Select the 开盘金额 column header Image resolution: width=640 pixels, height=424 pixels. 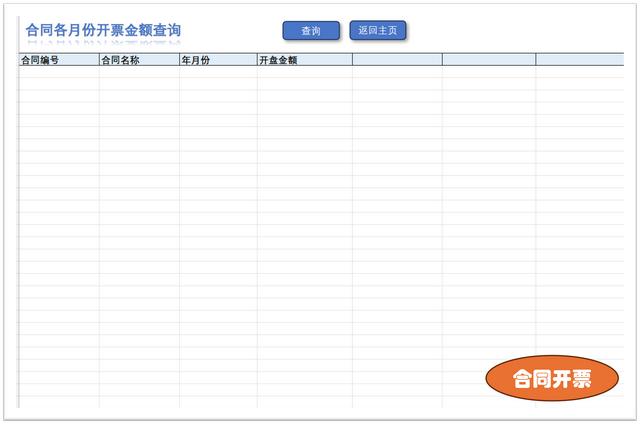305,60
